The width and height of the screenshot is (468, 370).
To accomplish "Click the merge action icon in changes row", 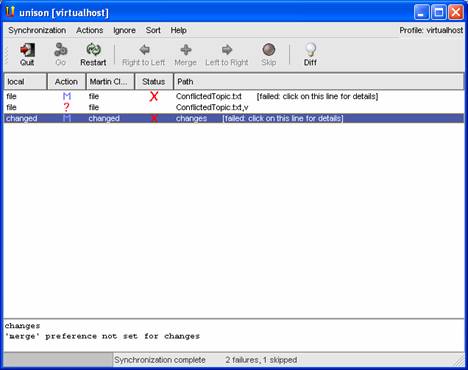I will click(x=67, y=118).
